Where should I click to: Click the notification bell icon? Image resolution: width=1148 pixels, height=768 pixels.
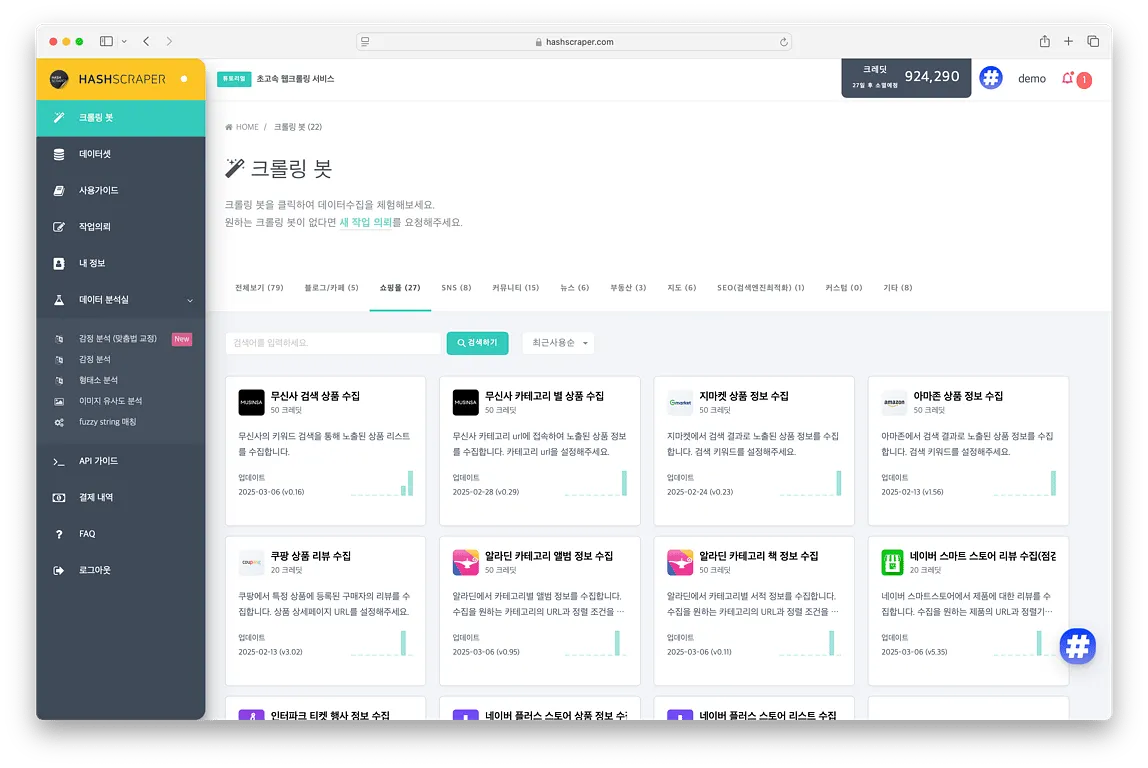(1068, 78)
